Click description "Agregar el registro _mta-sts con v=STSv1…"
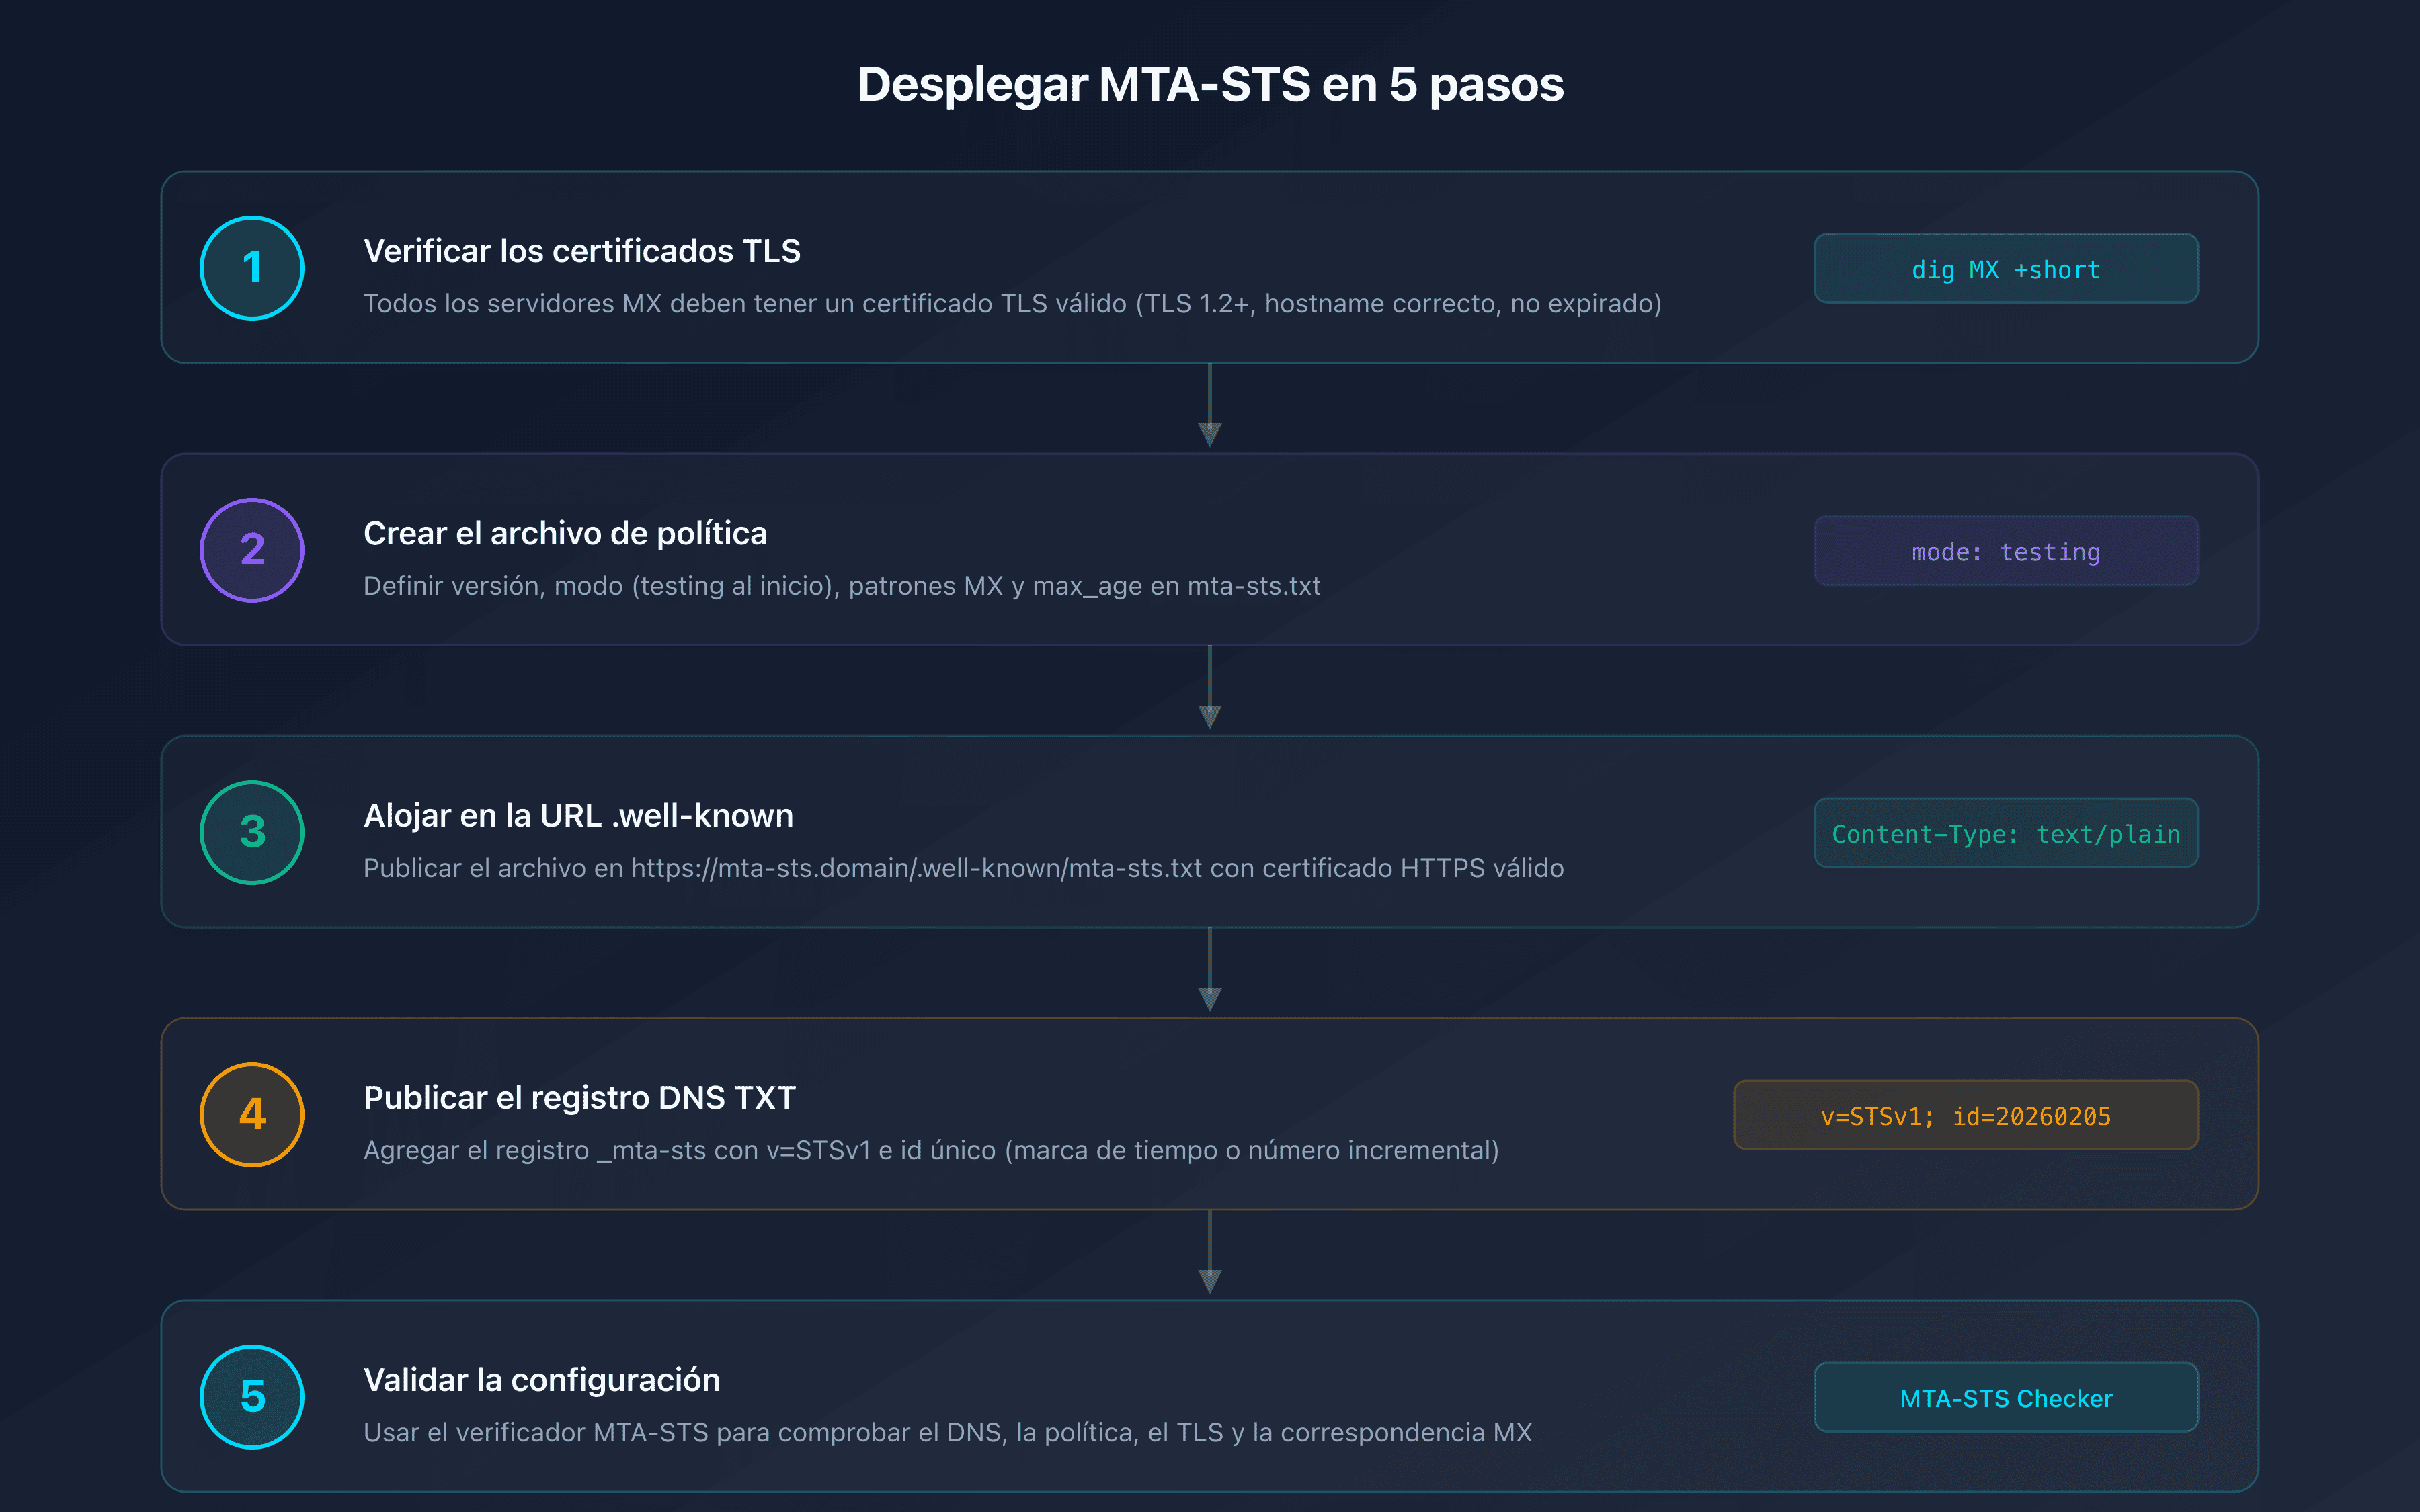This screenshot has width=2420, height=1512. (931, 1150)
